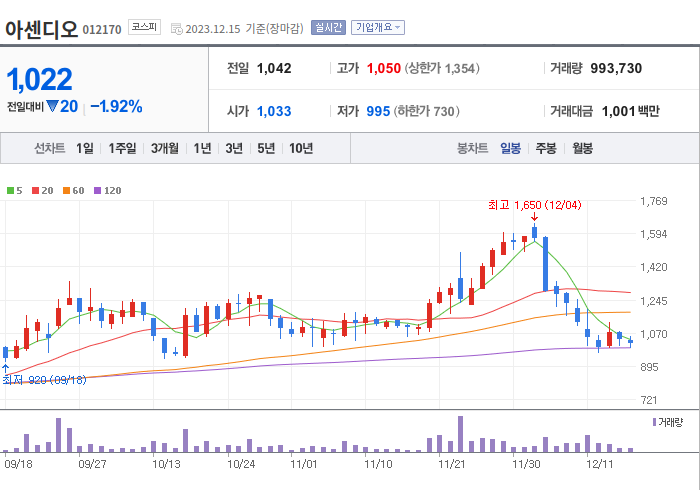Click the 고가 value 1,050
700x490 pixels.
coord(383,68)
